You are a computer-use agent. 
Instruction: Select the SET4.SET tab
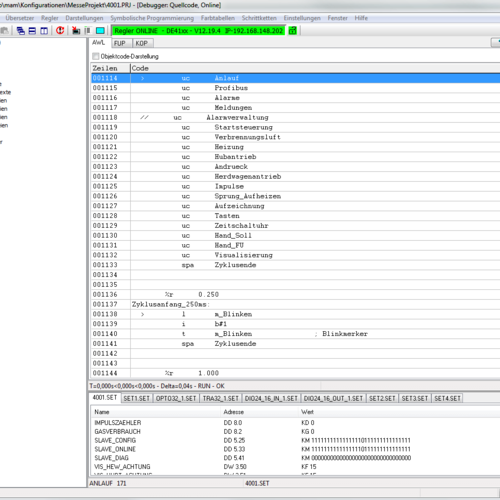coord(447,398)
